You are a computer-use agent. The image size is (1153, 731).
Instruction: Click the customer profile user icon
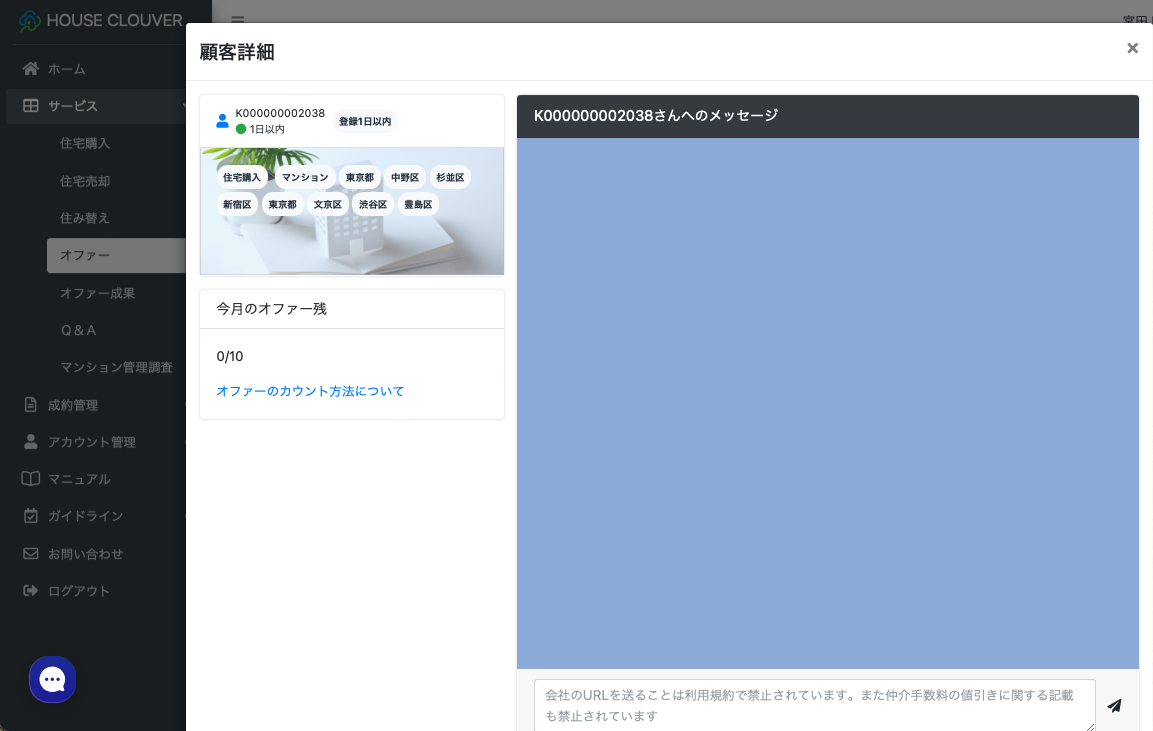pyautogui.click(x=222, y=121)
